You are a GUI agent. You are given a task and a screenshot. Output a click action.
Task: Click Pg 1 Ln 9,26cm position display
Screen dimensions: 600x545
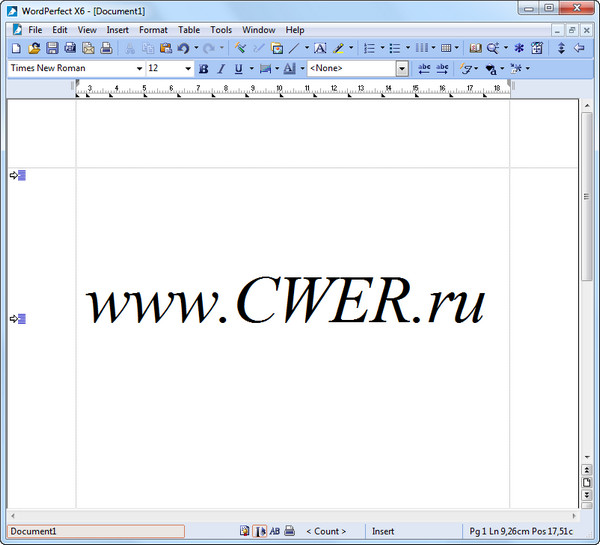tap(521, 531)
